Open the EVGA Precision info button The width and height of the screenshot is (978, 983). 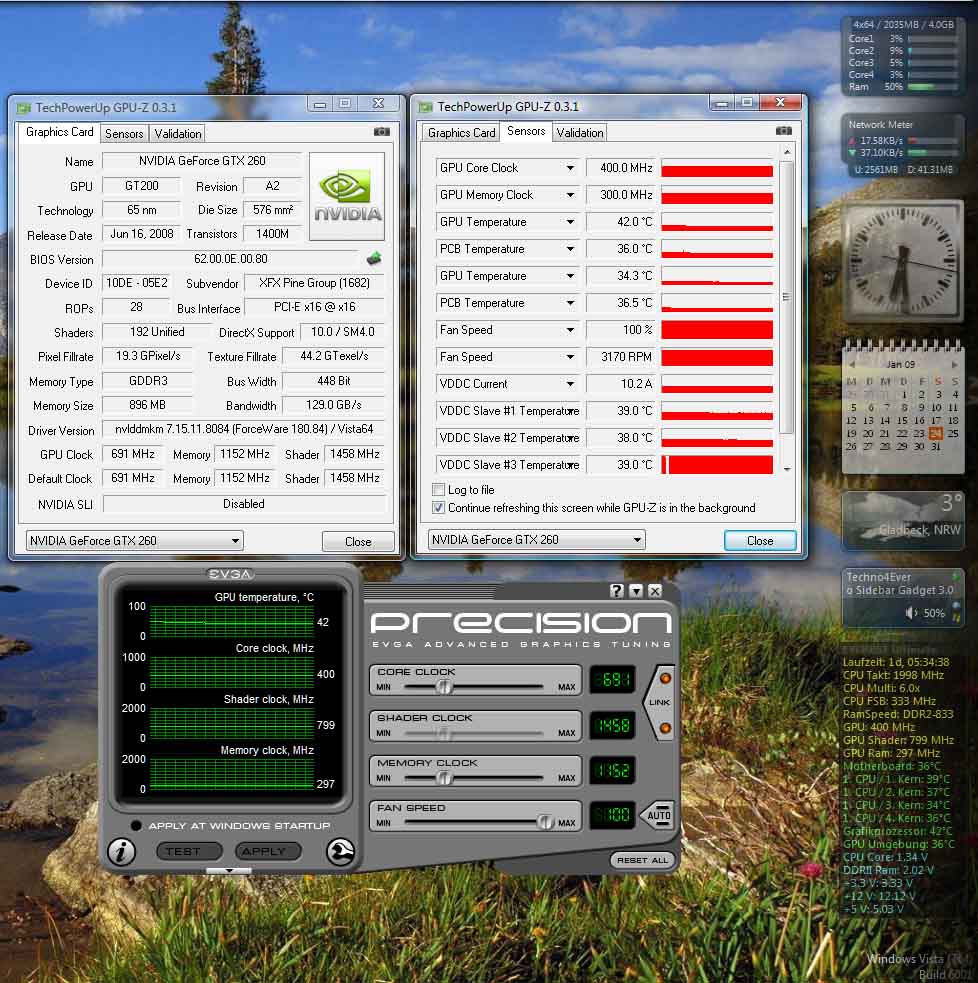pos(121,851)
